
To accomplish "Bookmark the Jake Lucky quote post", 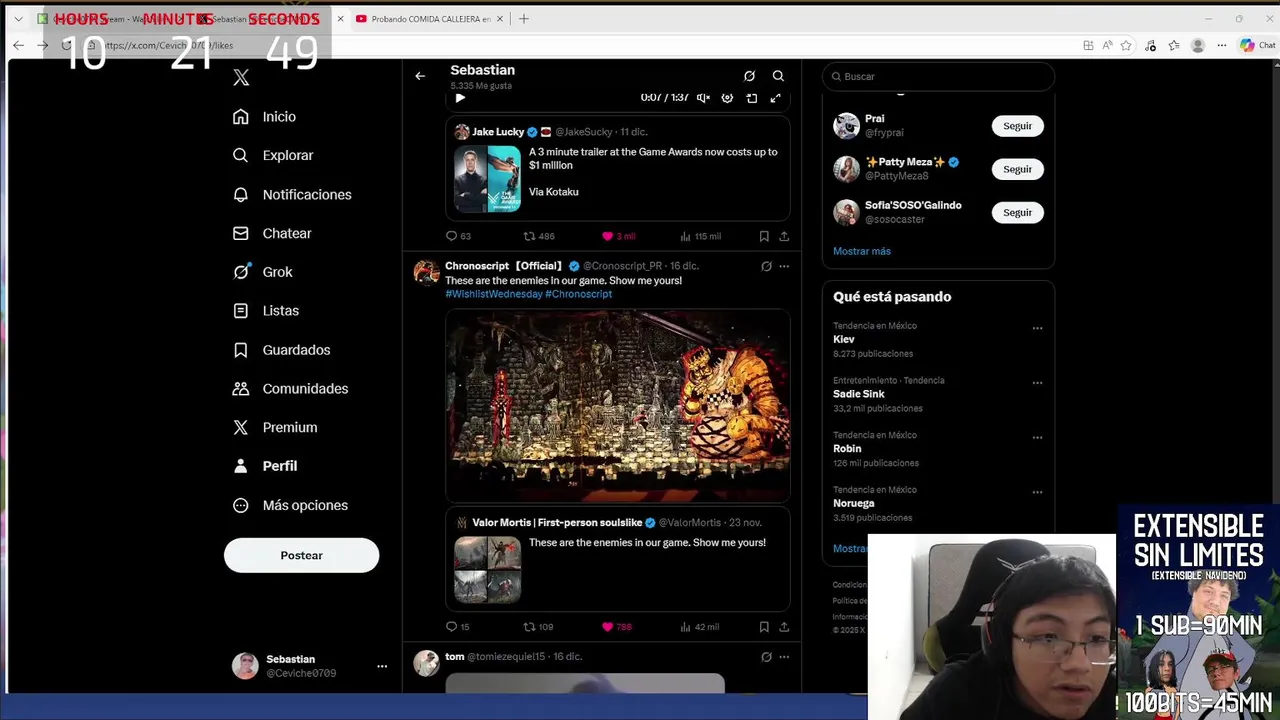I will pos(764,236).
